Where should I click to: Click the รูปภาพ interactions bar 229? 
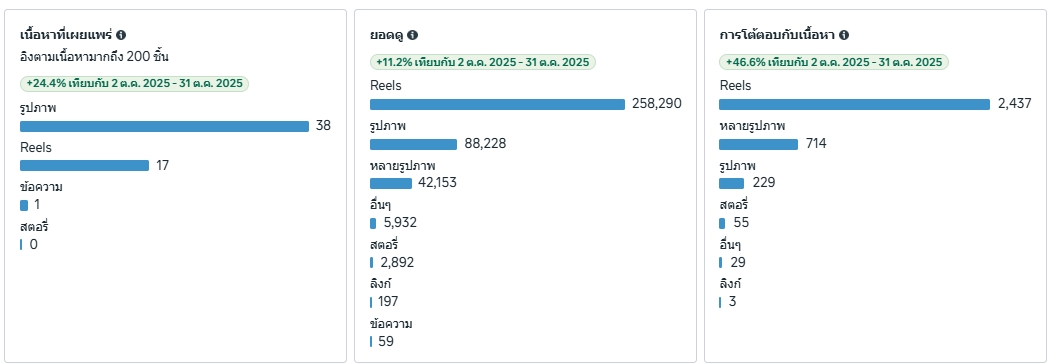[x=732, y=183]
